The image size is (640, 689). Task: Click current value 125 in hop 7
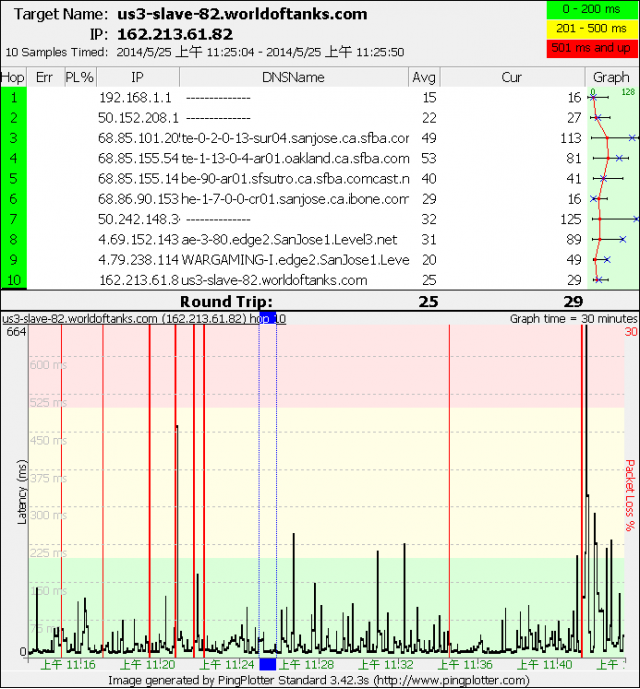coord(571,219)
